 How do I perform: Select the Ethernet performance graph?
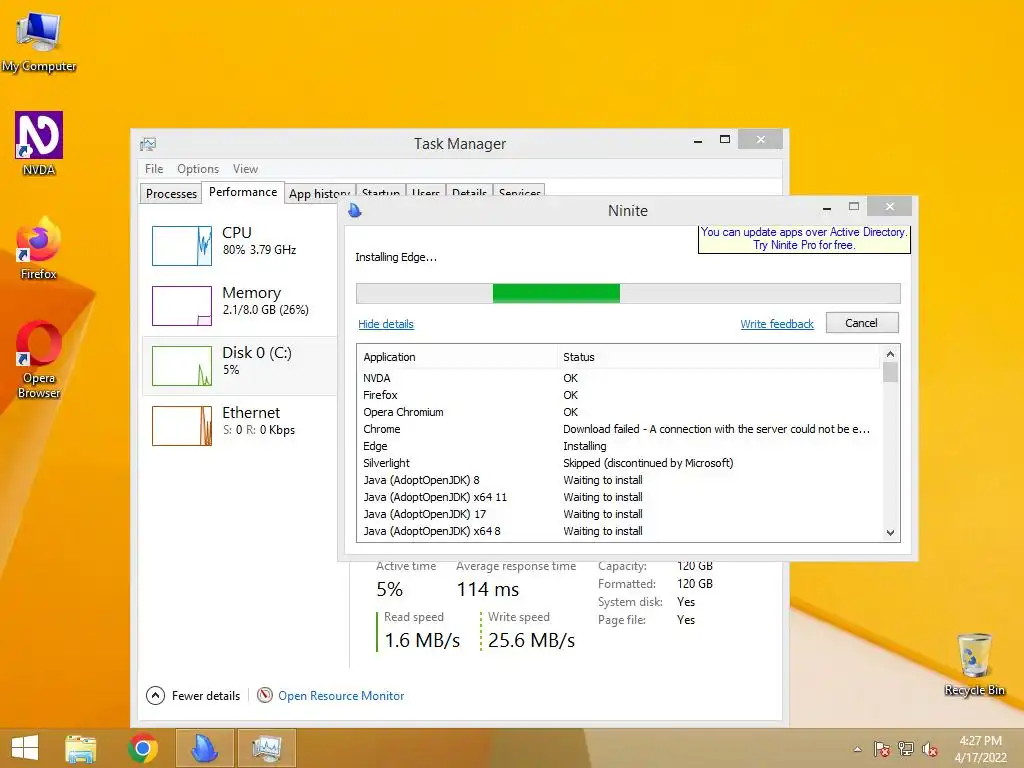click(182, 426)
